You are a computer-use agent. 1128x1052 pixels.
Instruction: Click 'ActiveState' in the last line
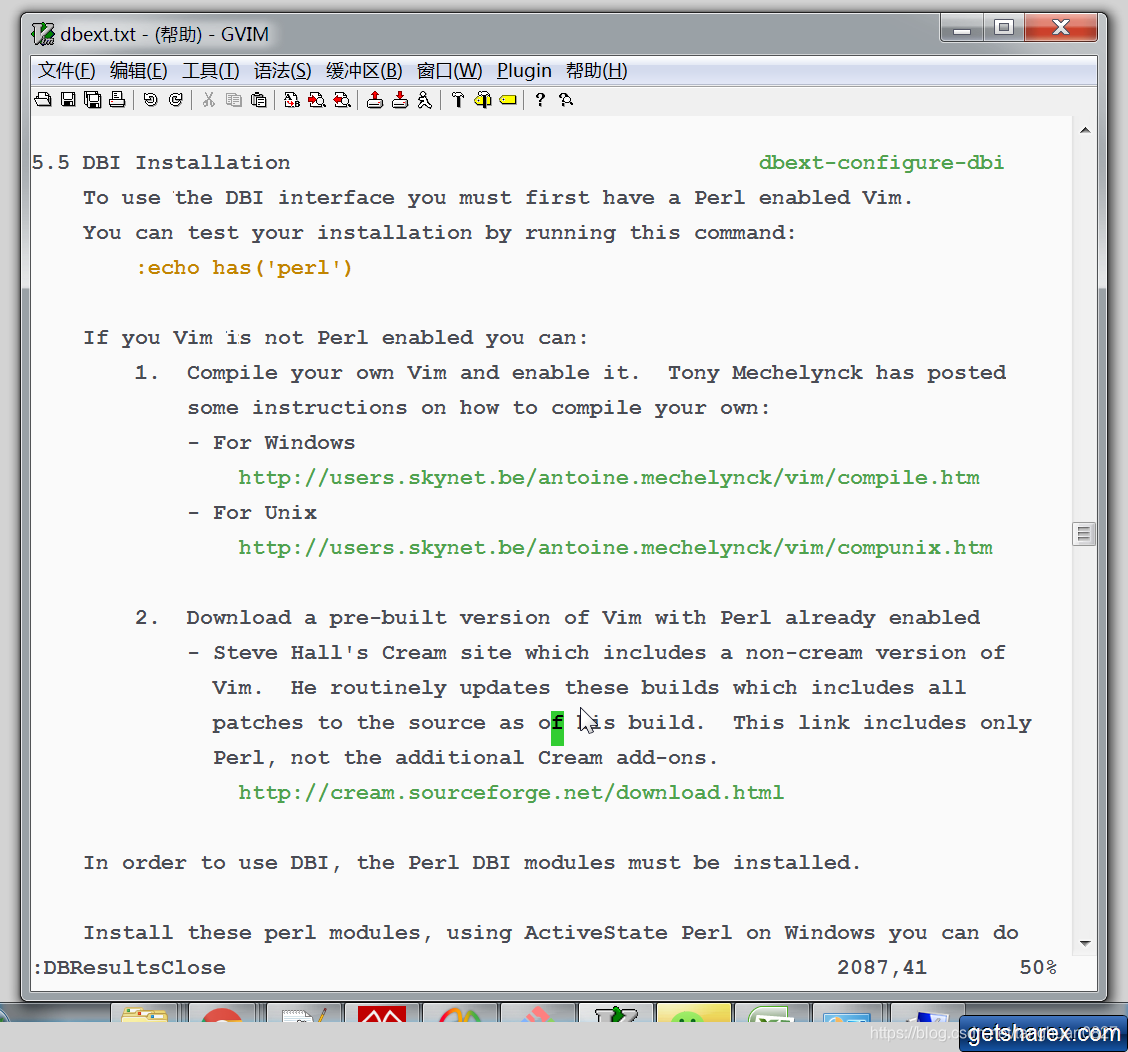pyautogui.click(x=596, y=933)
